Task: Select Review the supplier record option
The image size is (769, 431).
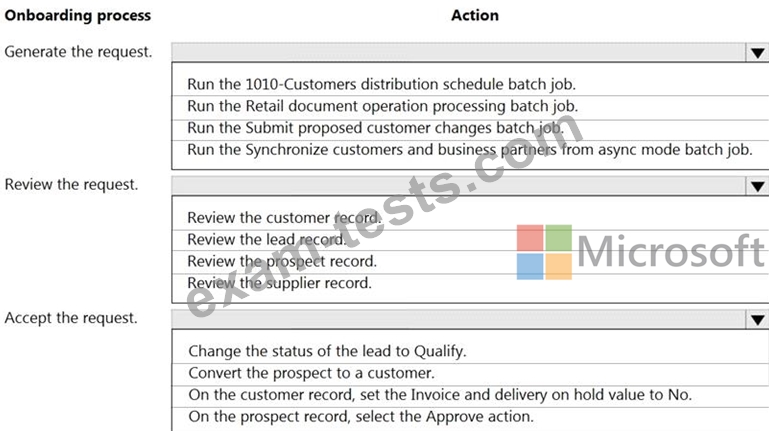Action: 279,283
